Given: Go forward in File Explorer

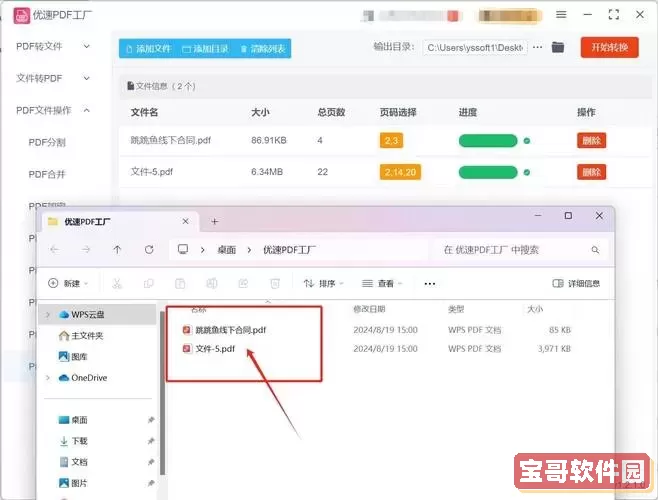Looking at the screenshot, I should click(86, 250).
